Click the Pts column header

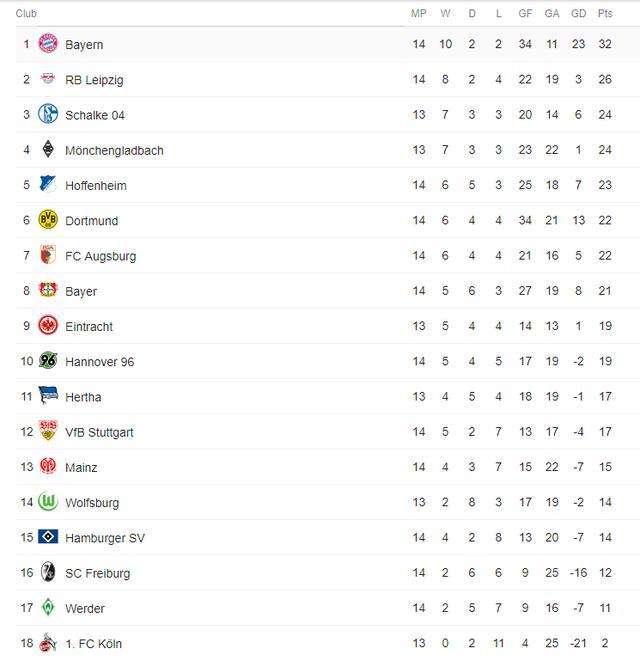coord(605,14)
